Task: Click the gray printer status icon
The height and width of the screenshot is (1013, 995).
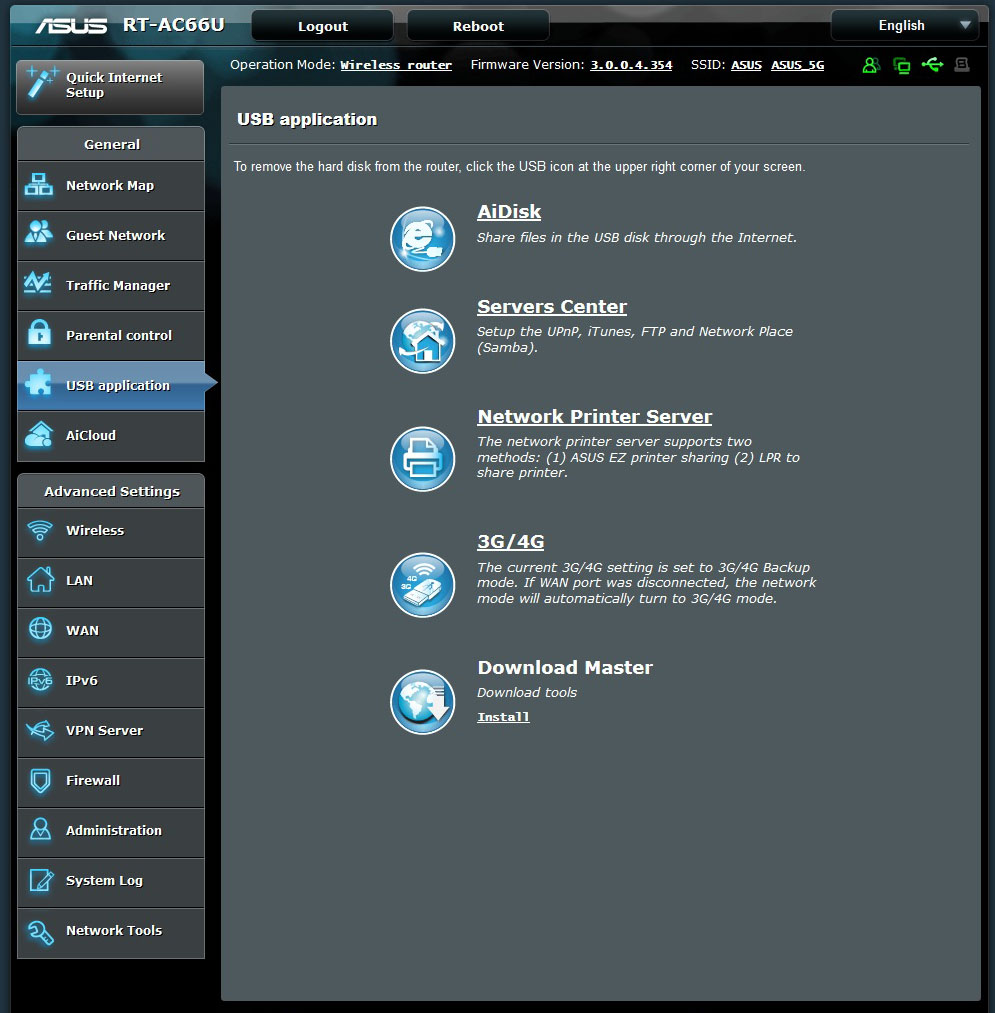Action: coord(962,65)
